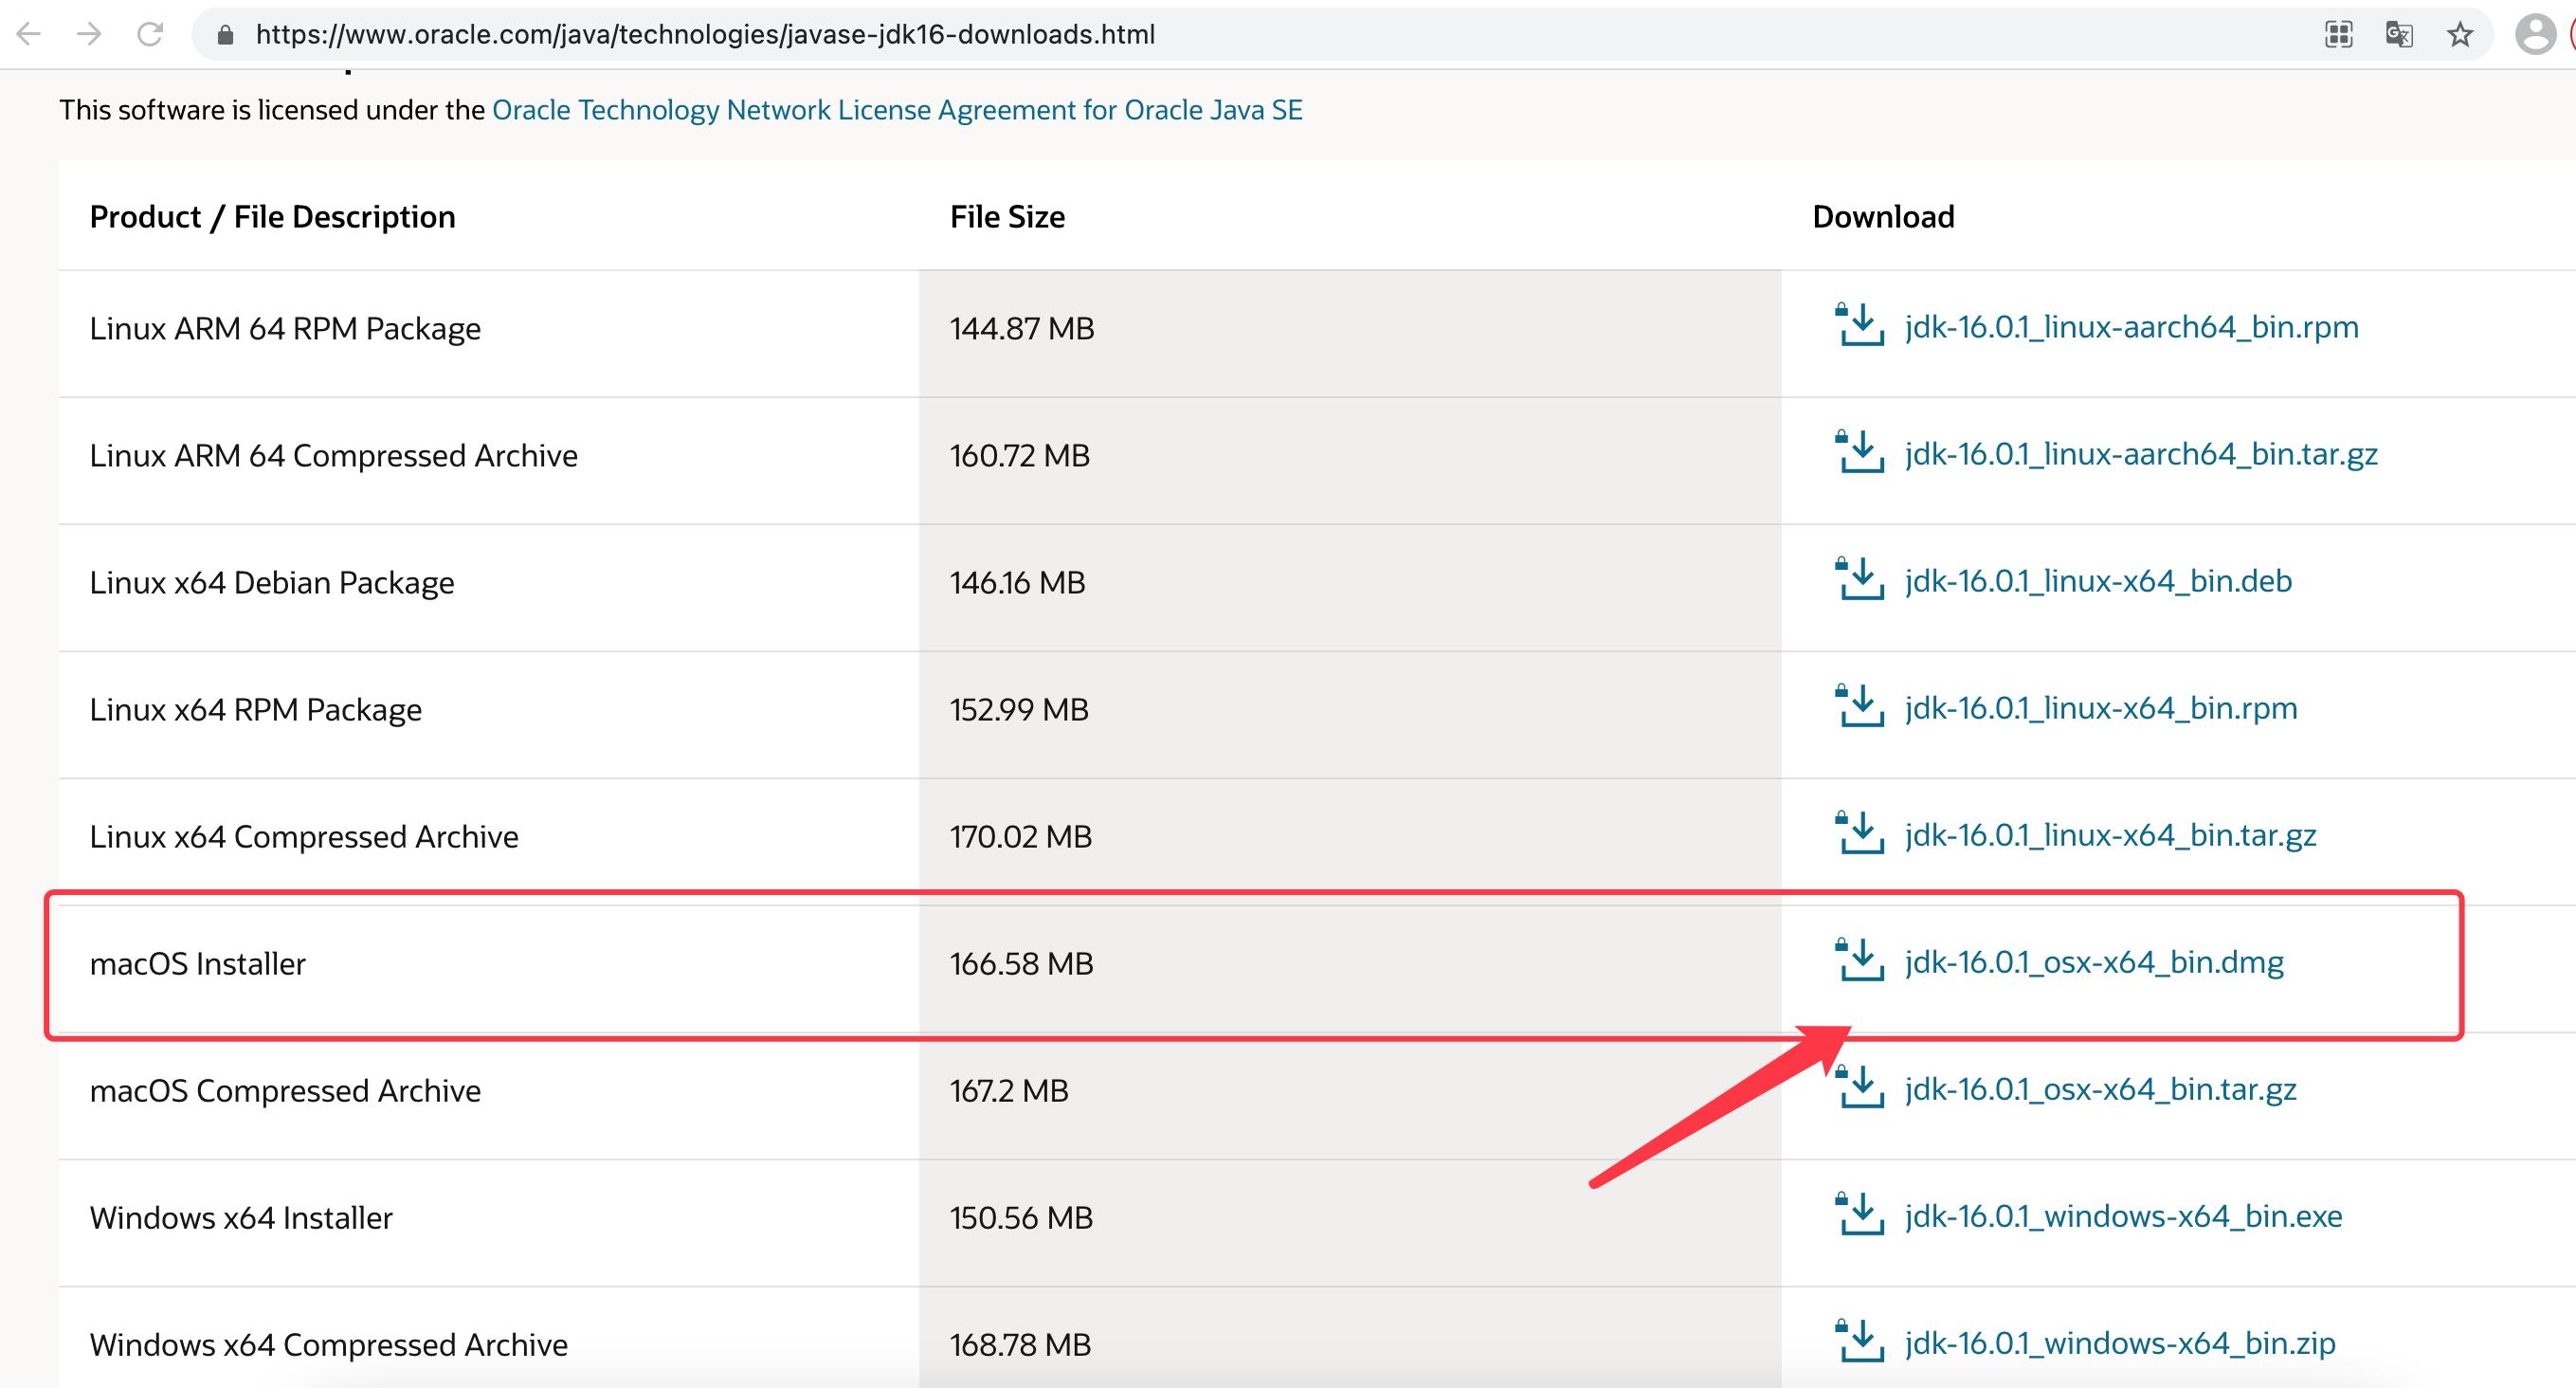Download jdk-16.0.1_linux-x64_bin.deb link

point(2098,581)
